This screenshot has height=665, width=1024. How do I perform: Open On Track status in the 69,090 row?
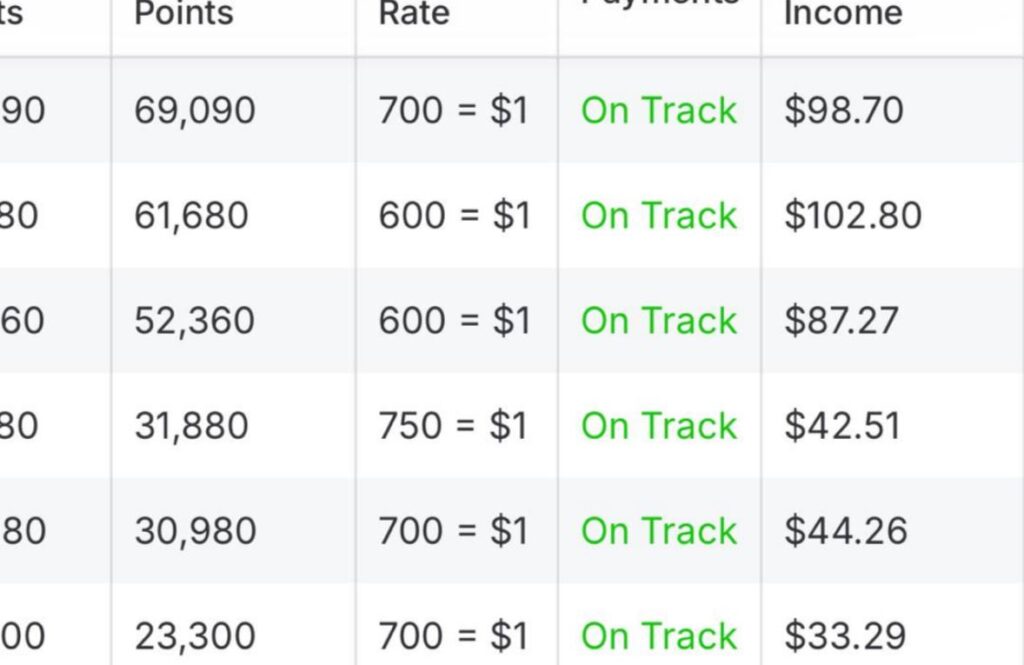click(x=659, y=110)
